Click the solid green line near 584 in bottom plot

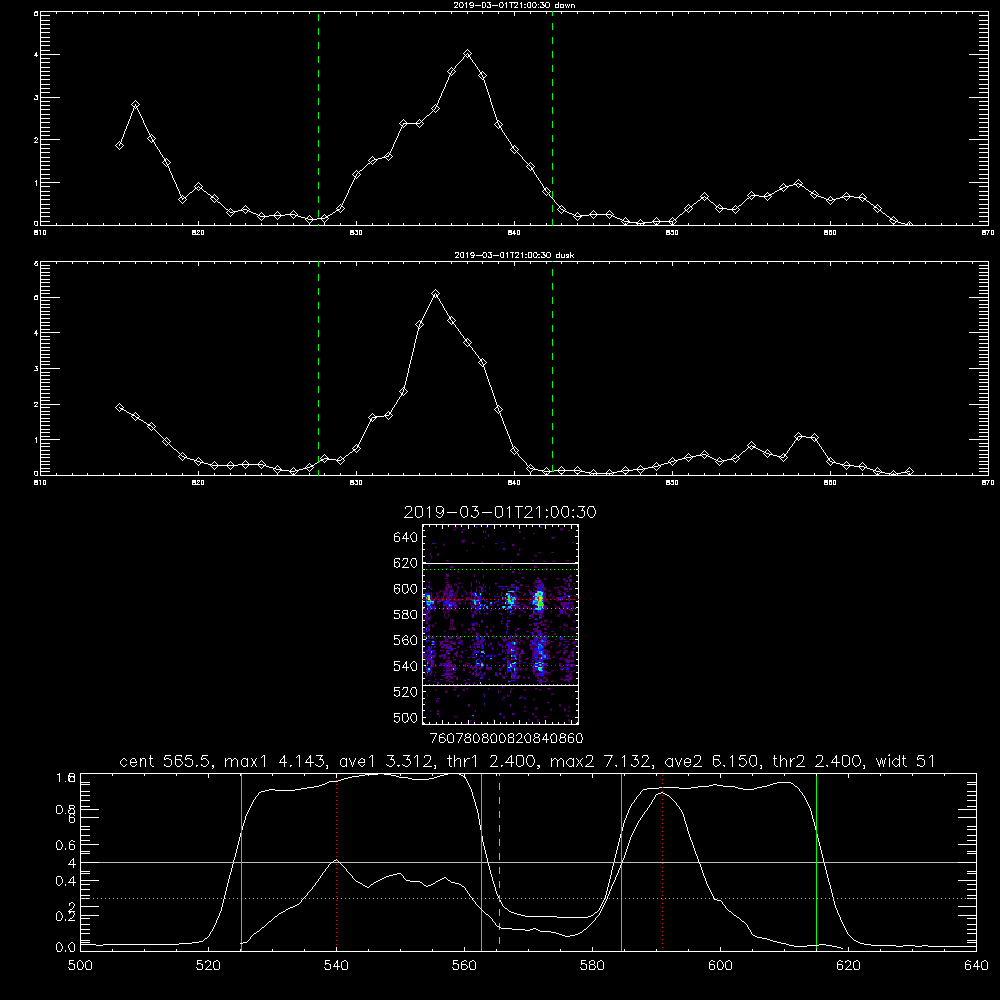(x=621, y=861)
